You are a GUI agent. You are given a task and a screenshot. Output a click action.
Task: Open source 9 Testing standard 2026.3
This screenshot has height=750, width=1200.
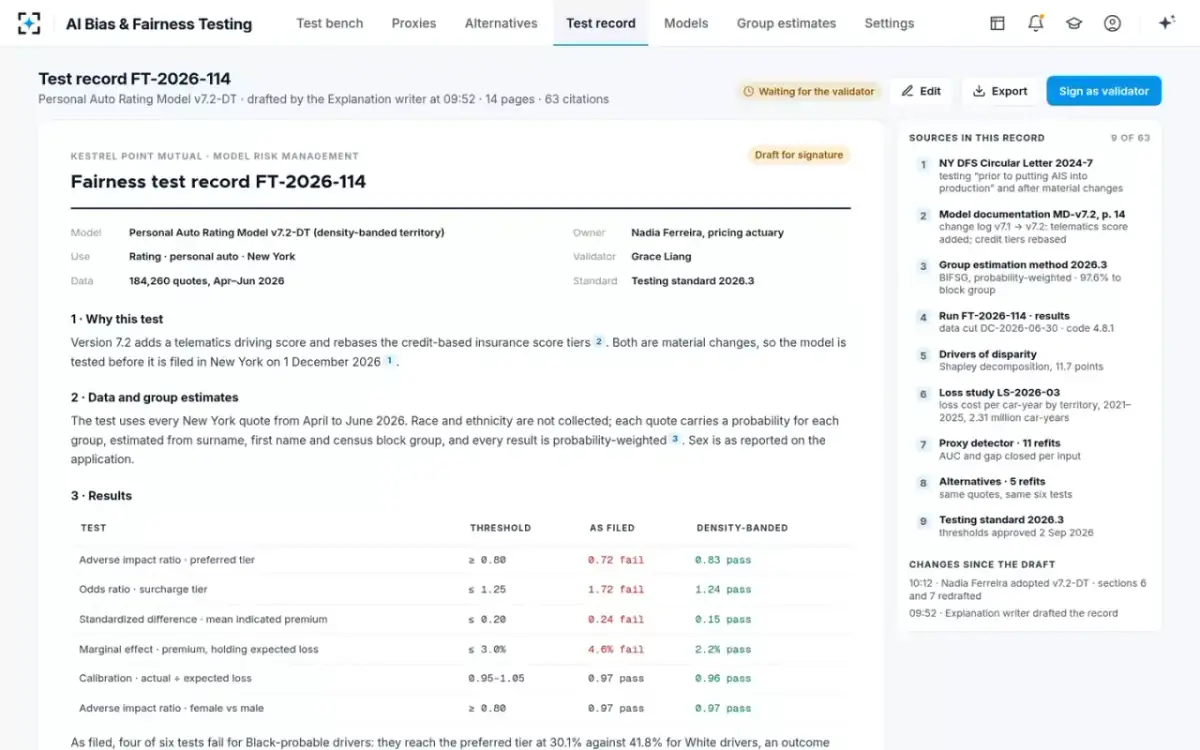point(1030,526)
